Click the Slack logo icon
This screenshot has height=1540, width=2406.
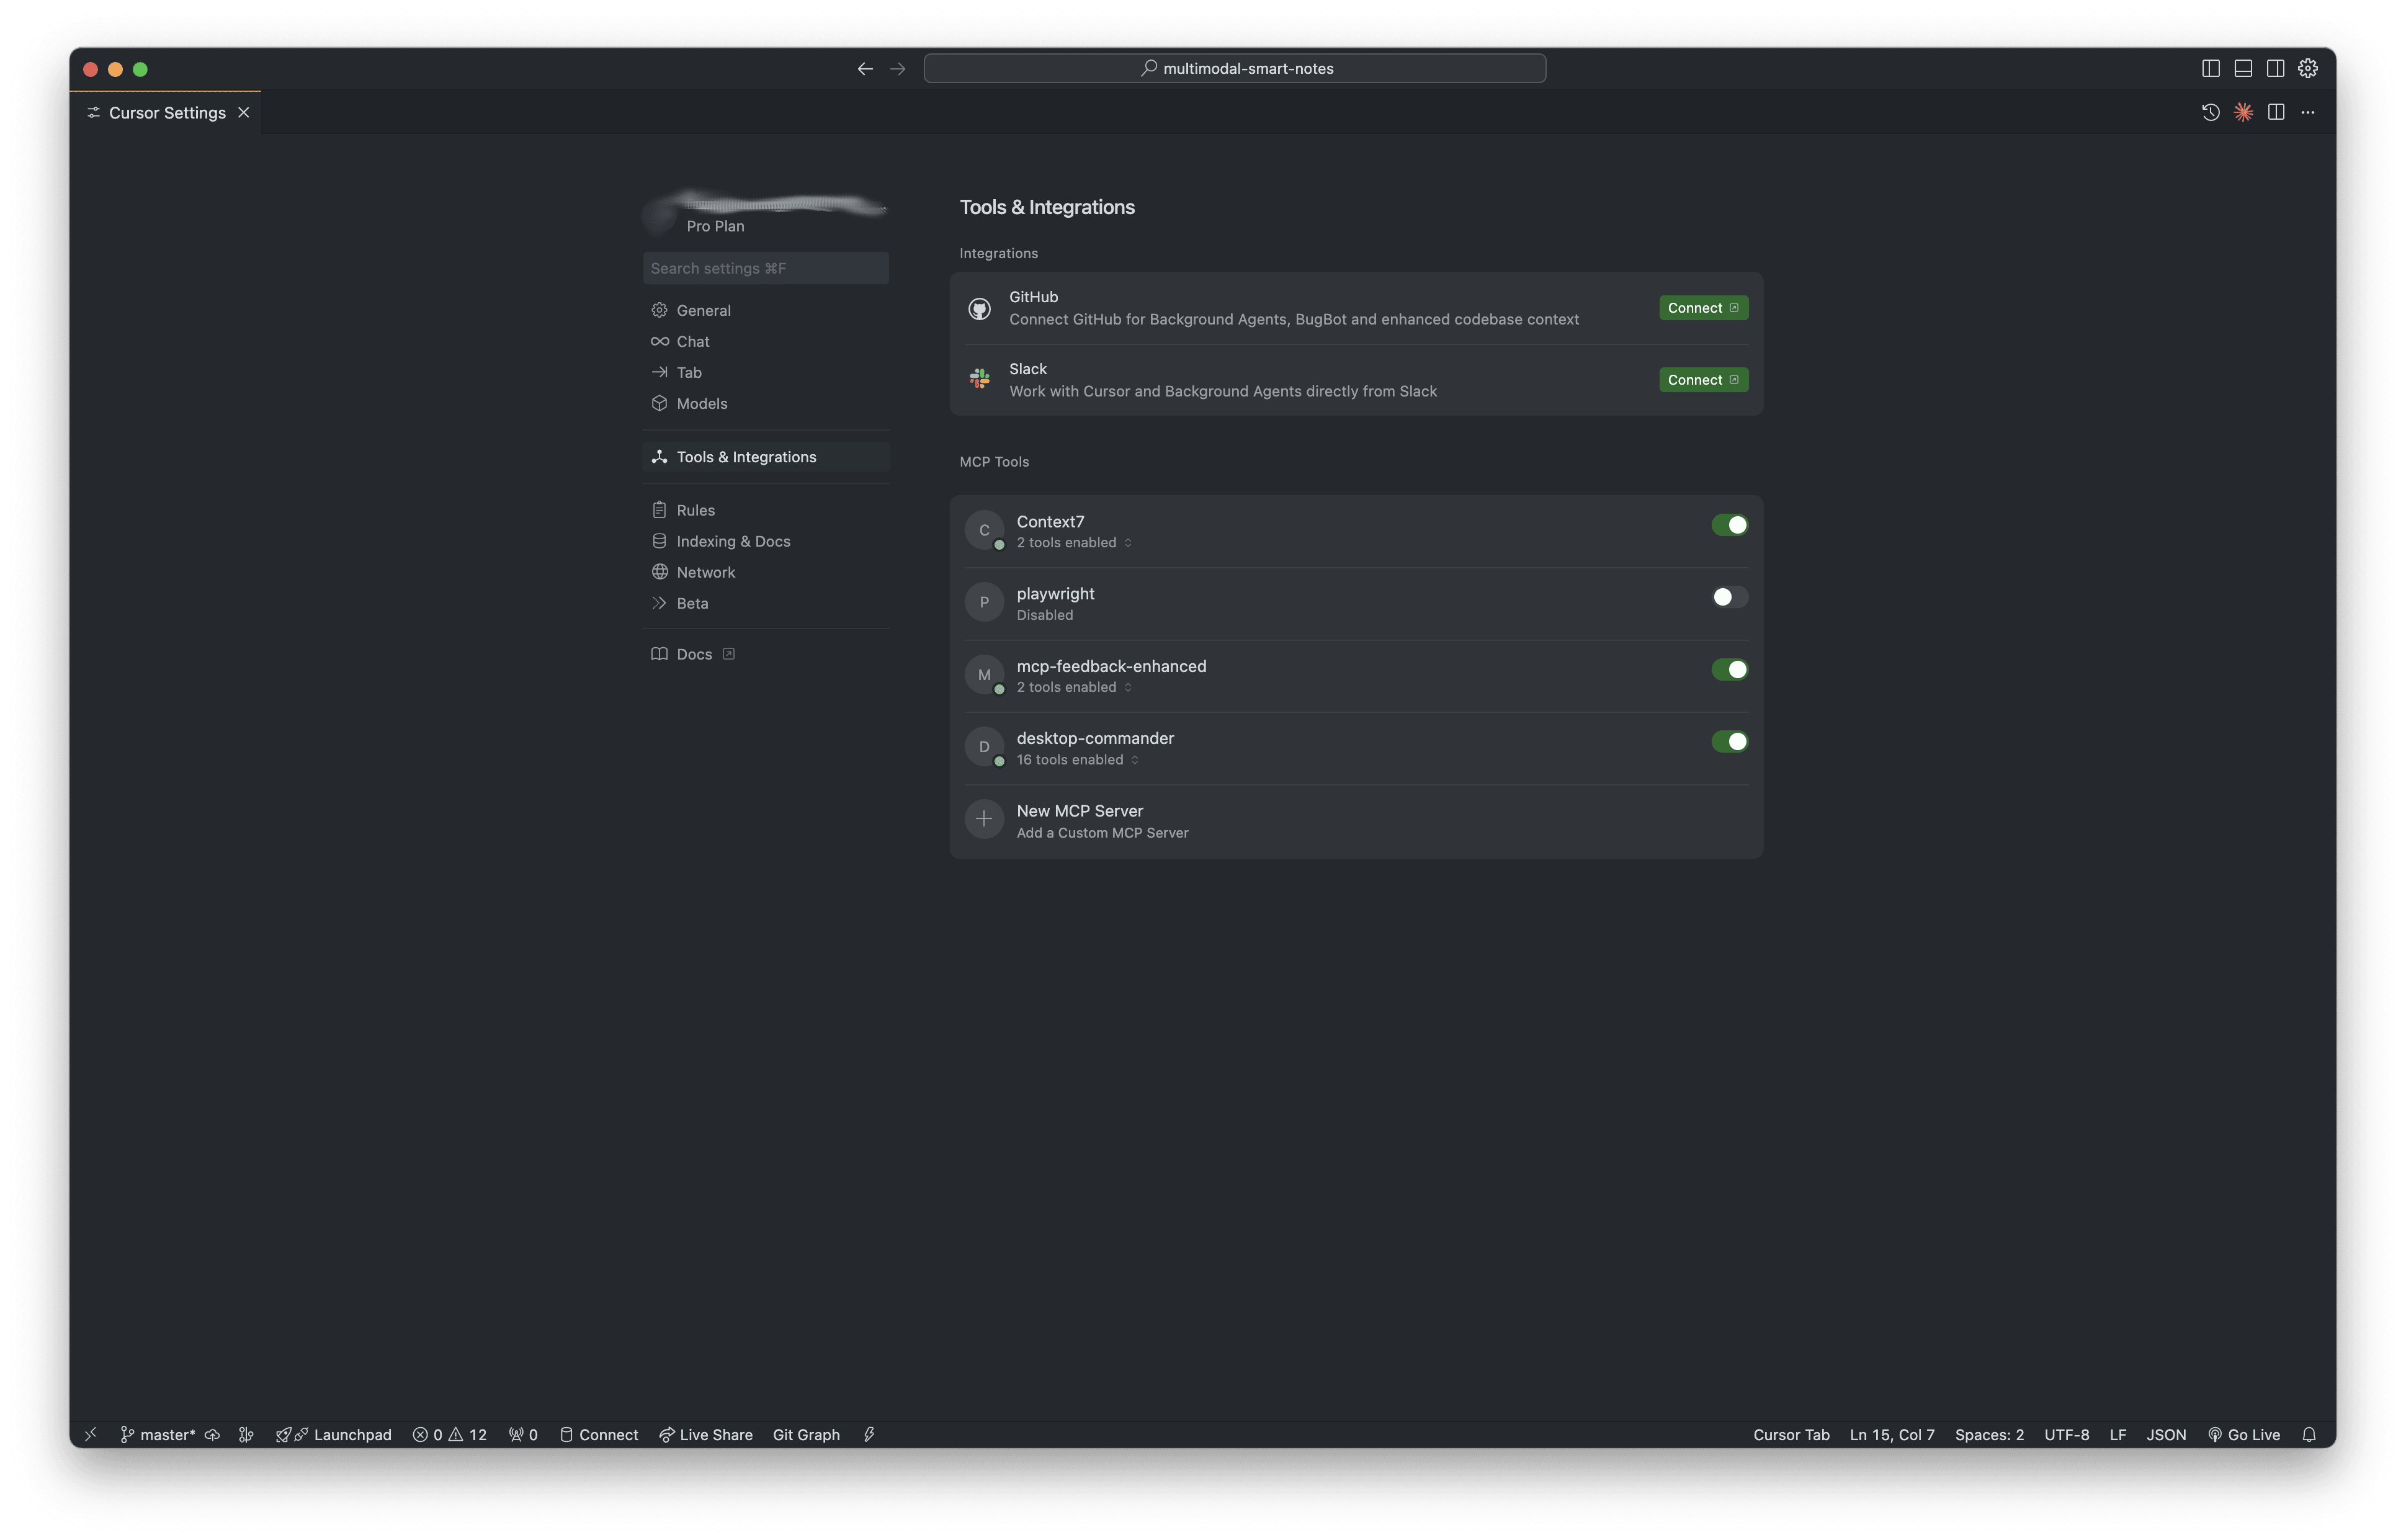[980, 379]
